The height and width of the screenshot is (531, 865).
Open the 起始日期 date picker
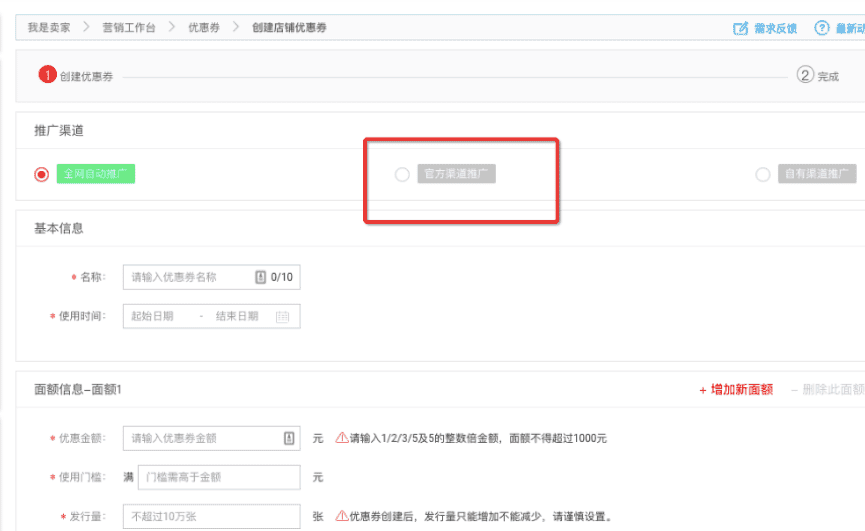153,316
